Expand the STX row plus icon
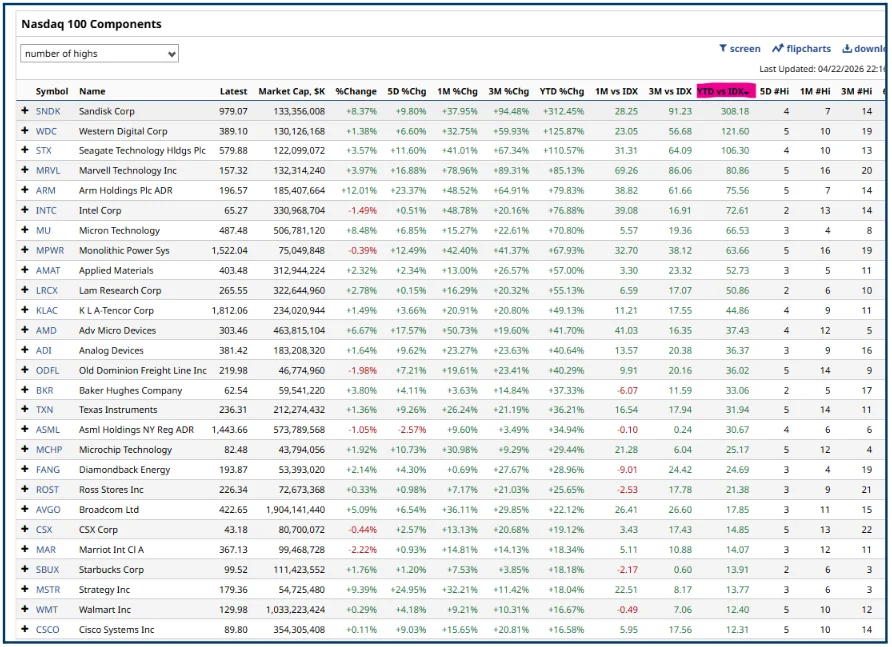 [24, 150]
